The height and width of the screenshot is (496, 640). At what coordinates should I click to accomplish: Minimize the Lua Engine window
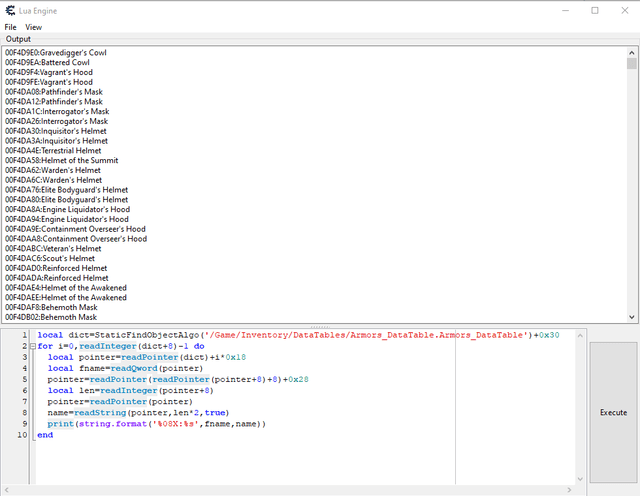click(565, 11)
